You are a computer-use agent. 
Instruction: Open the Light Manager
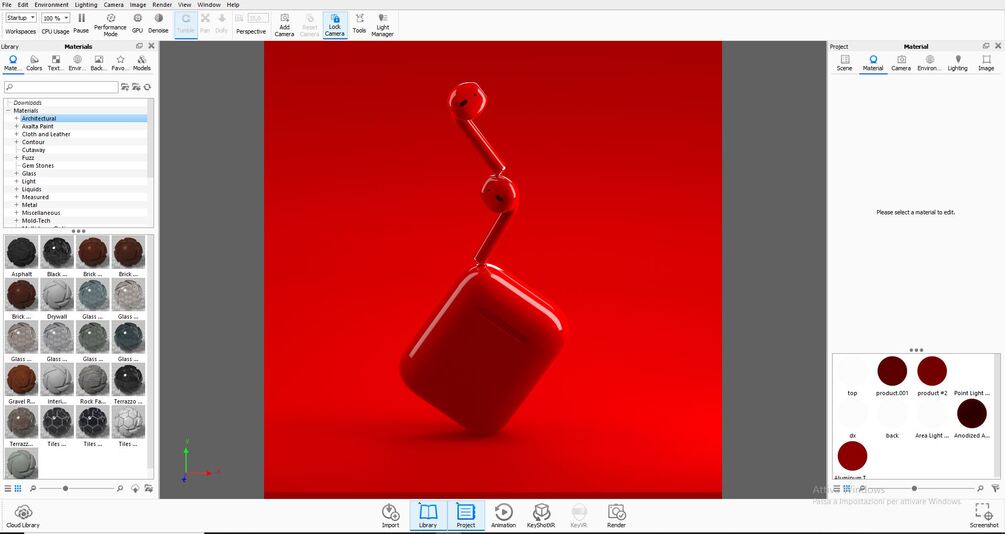(x=383, y=25)
